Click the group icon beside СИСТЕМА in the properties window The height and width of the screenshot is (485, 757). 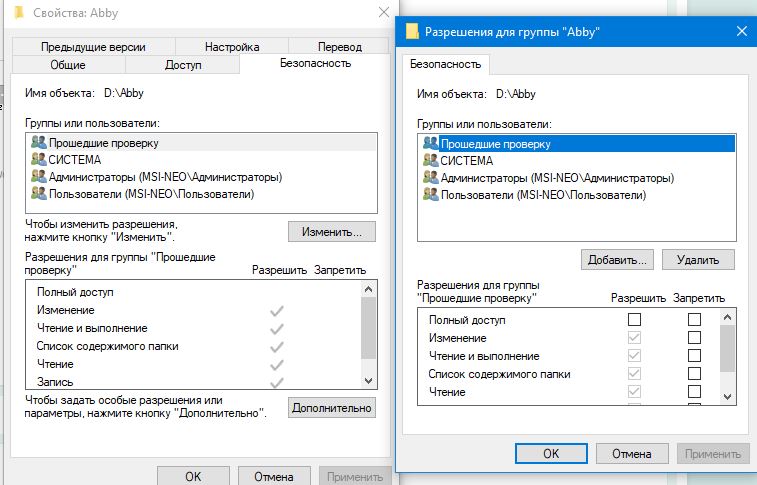39,160
